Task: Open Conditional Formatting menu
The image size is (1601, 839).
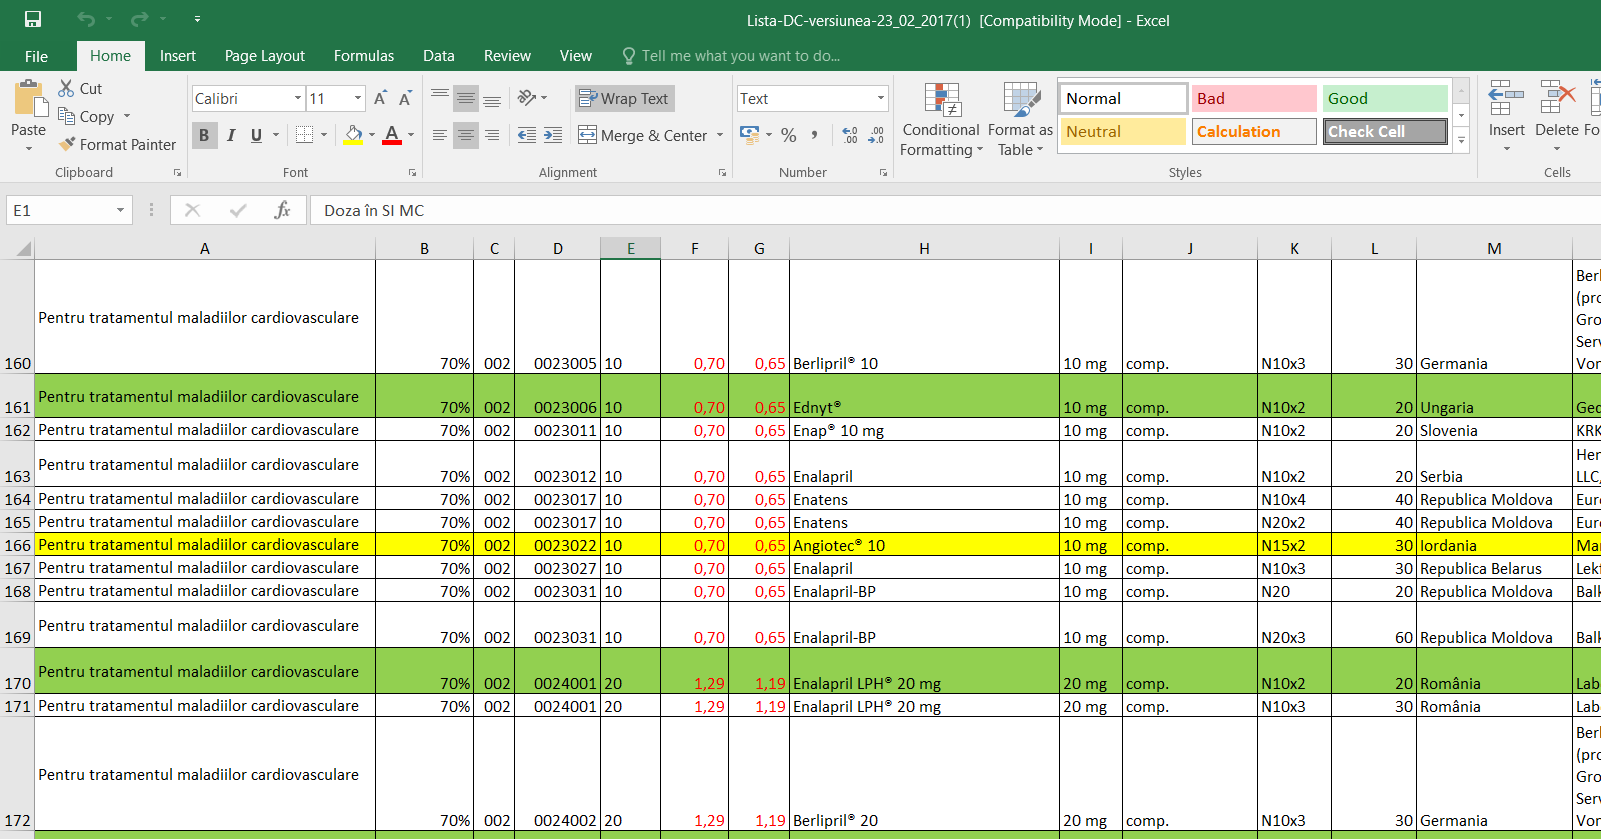Action: (x=941, y=120)
